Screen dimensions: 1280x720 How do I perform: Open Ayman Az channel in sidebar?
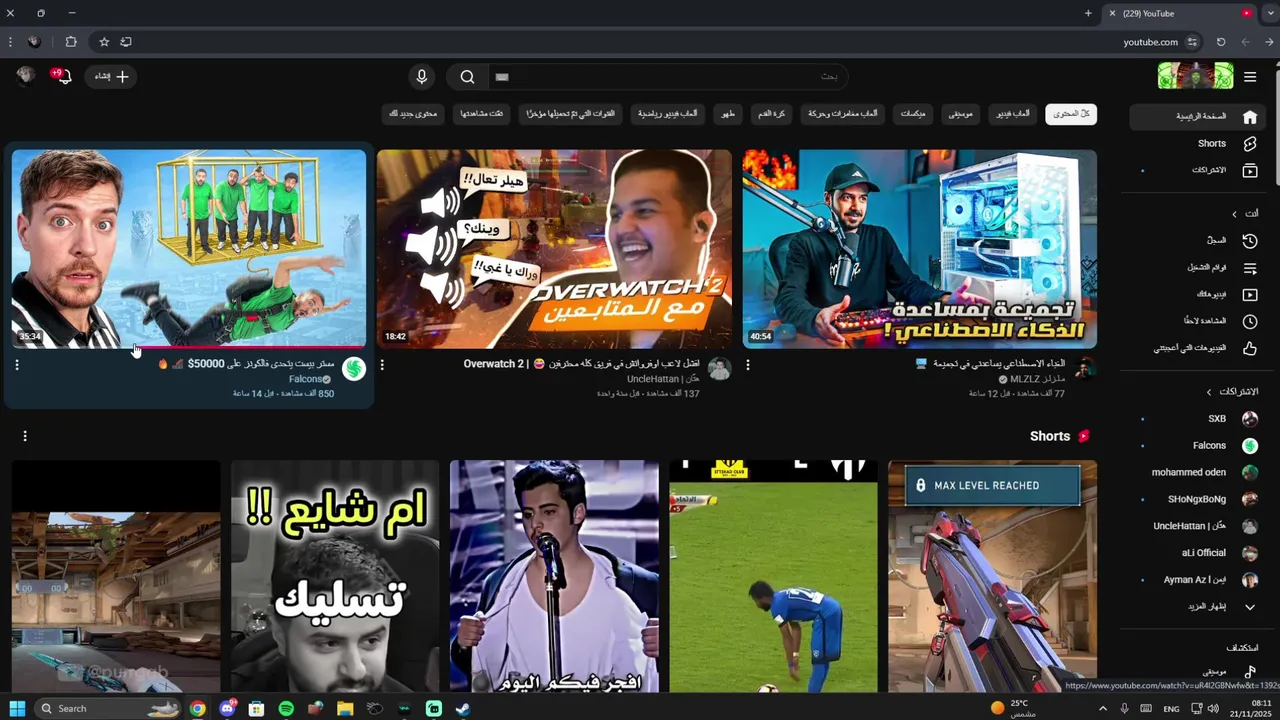[1196, 580]
